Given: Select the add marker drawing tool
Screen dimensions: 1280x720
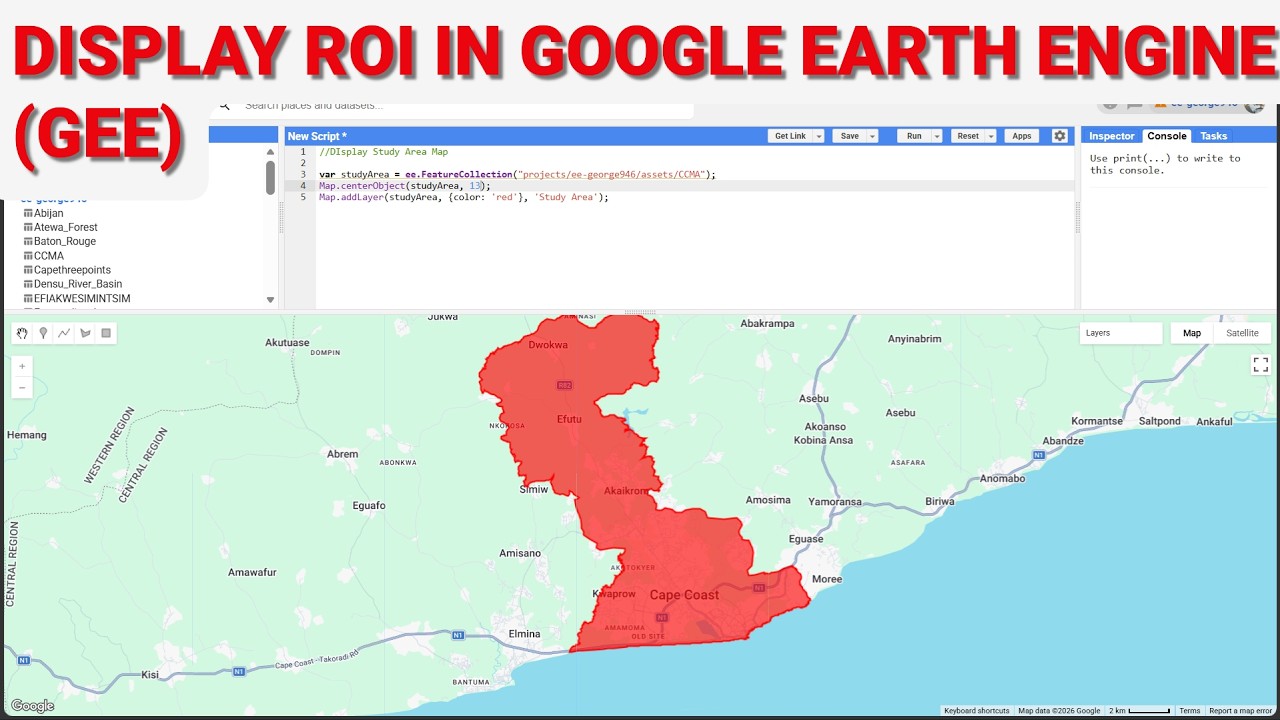Looking at the screenshot, I should click(43, 333).
